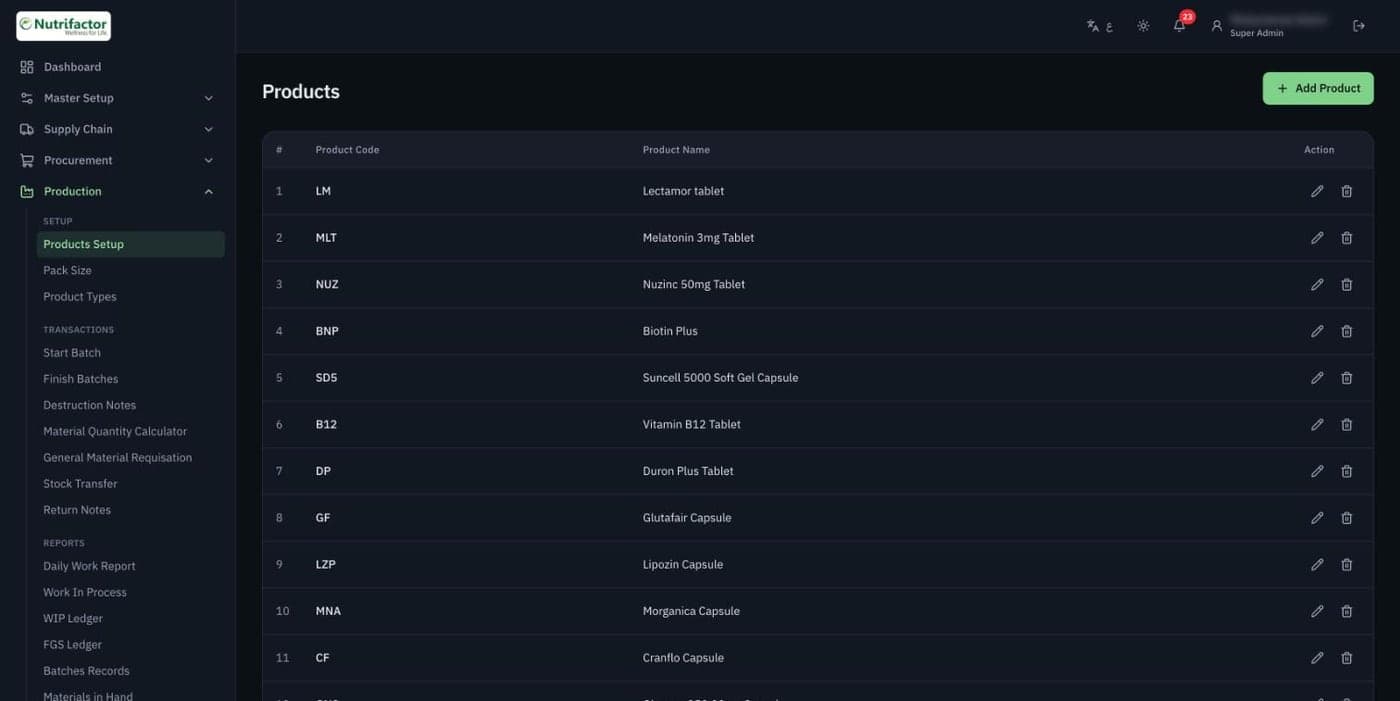Click the pencil icon for Biotin Plus

tap(1317, 331)
